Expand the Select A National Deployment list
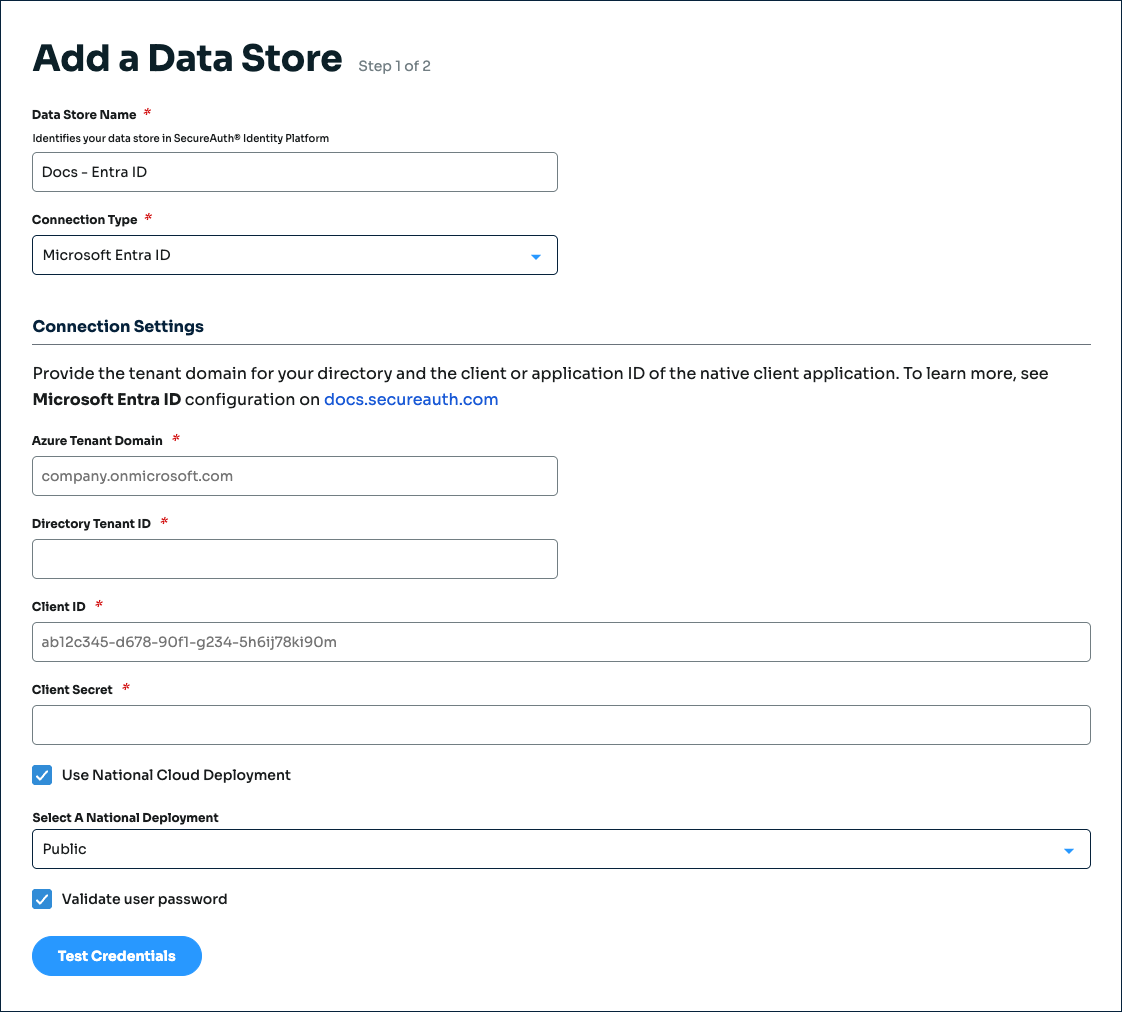Screen dimensions: 1122x1012 pyautogui.click(x=561, y=848)
